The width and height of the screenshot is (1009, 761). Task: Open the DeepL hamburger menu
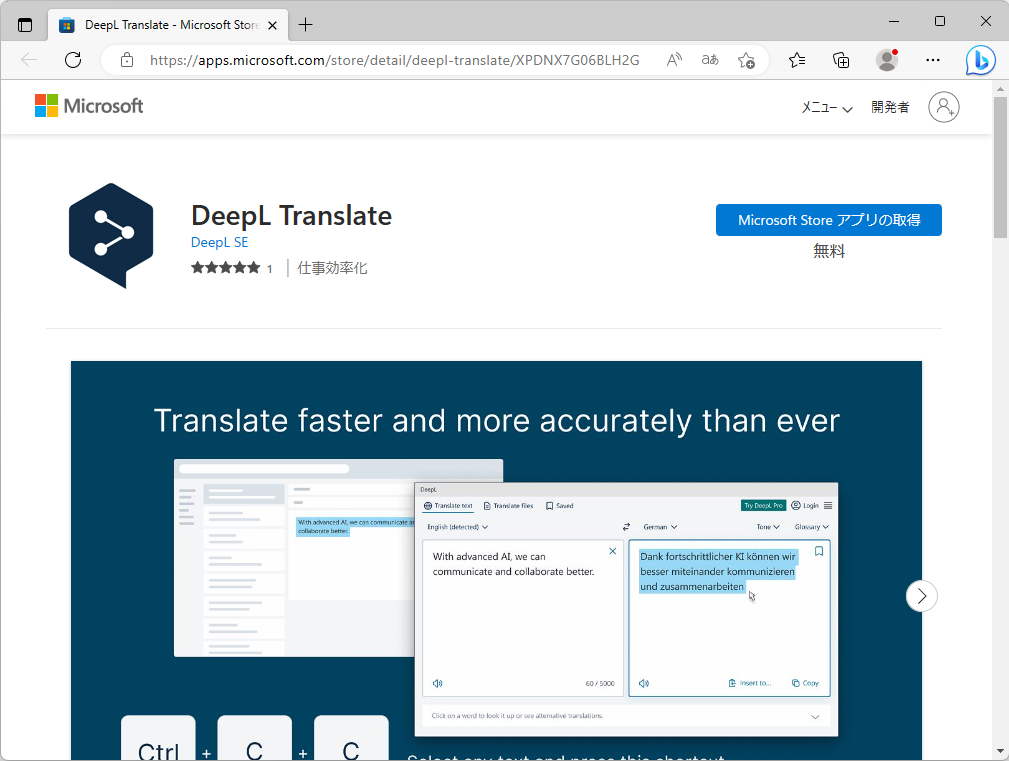(x=827, y=505)
